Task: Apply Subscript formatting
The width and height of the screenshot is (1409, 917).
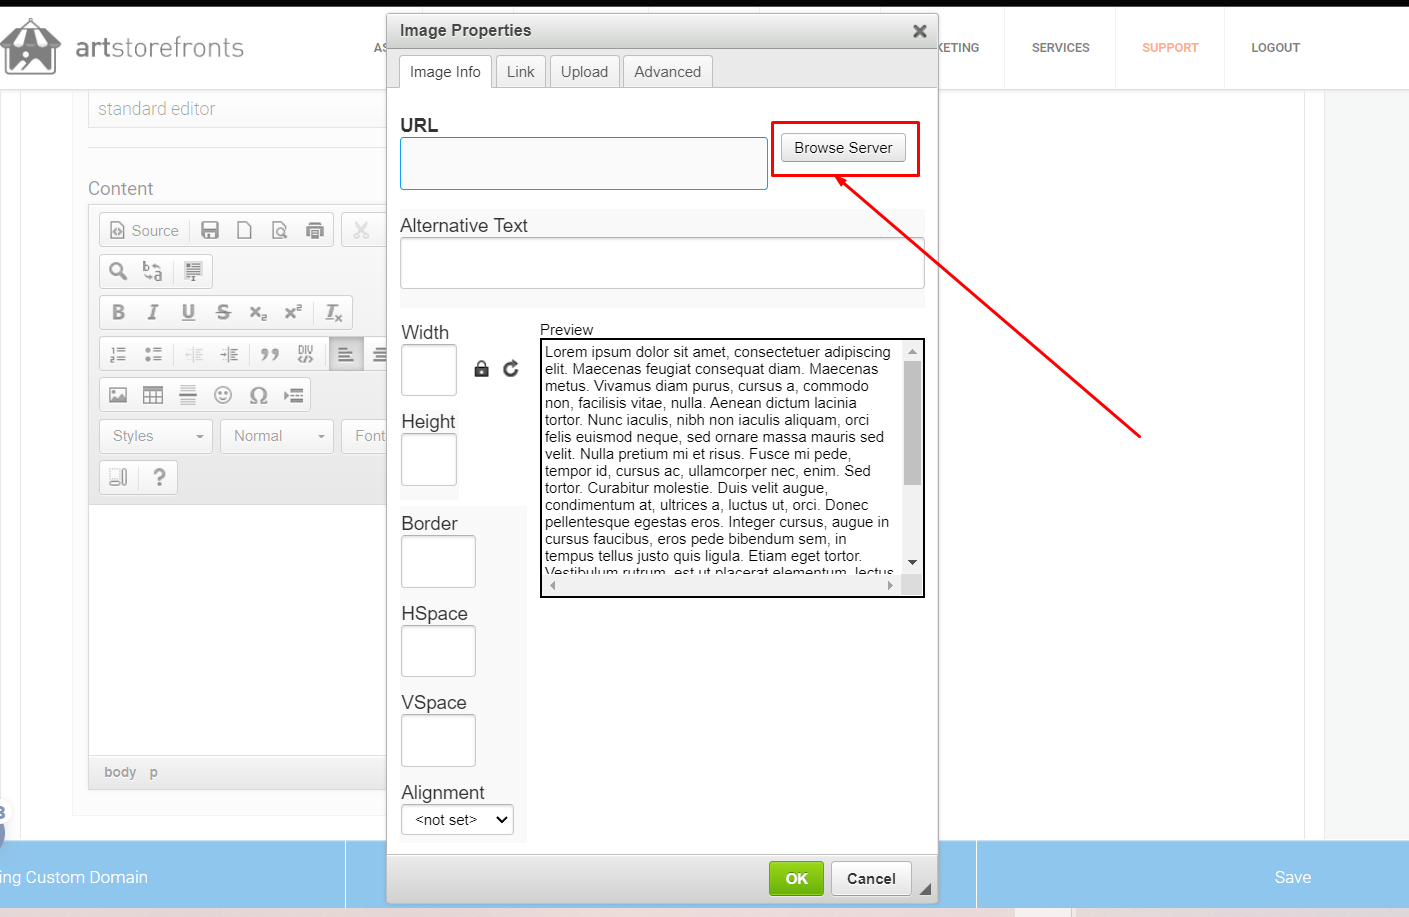Action: [258, 312]
